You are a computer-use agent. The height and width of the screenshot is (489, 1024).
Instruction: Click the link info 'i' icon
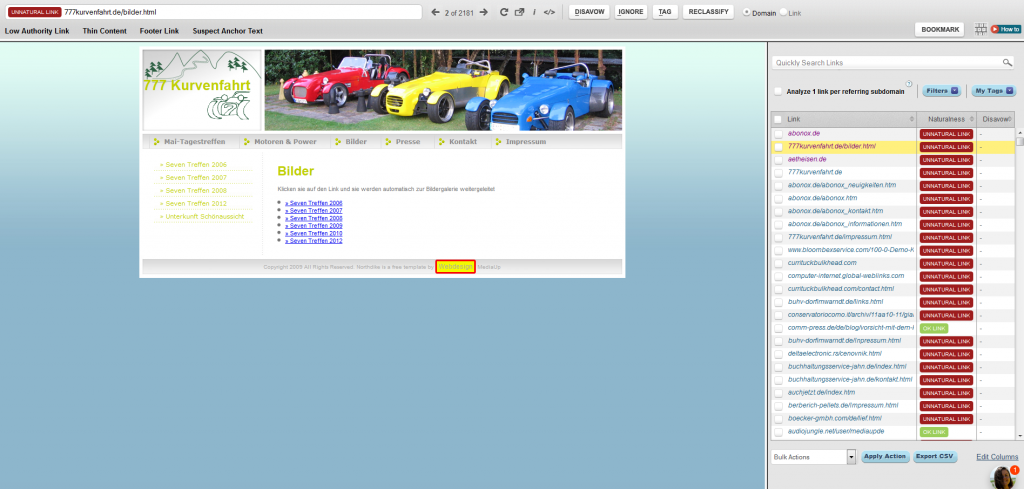point(534,12)
